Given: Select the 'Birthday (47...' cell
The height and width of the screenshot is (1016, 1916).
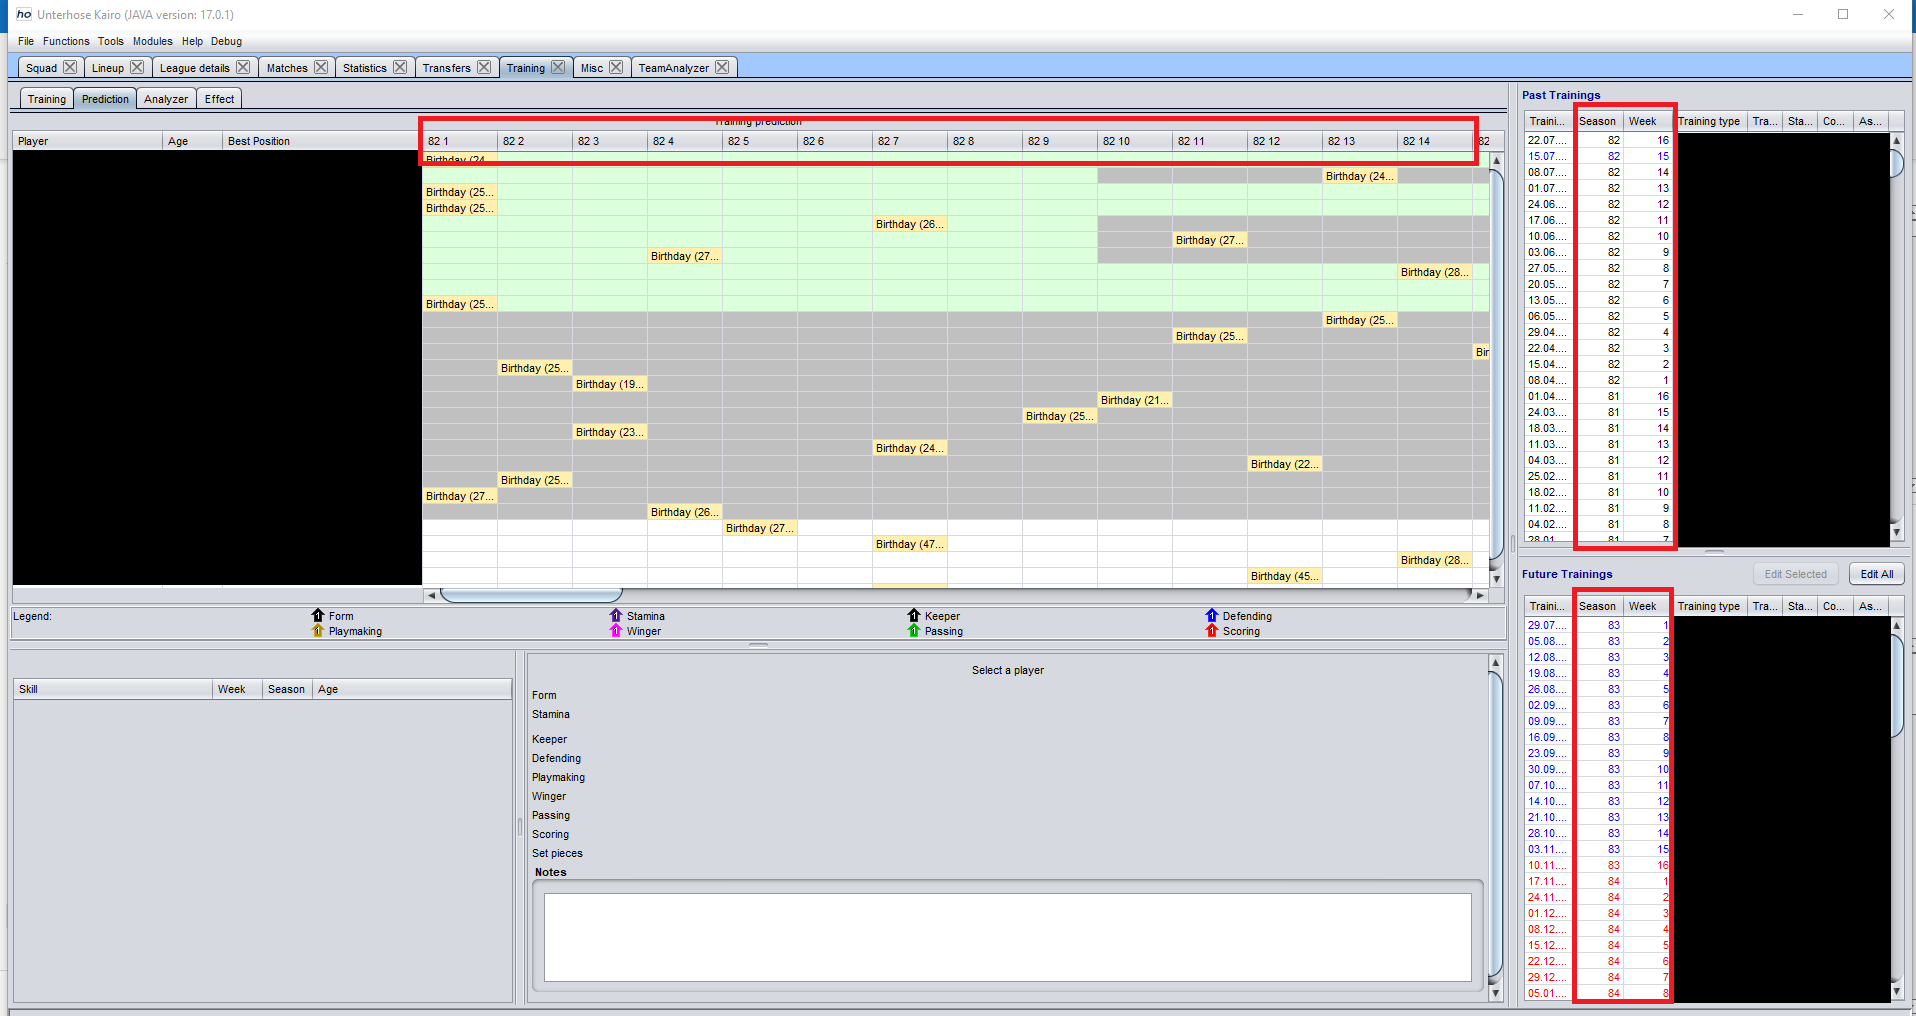Looking at the screenshot, I should coord(910,544).
